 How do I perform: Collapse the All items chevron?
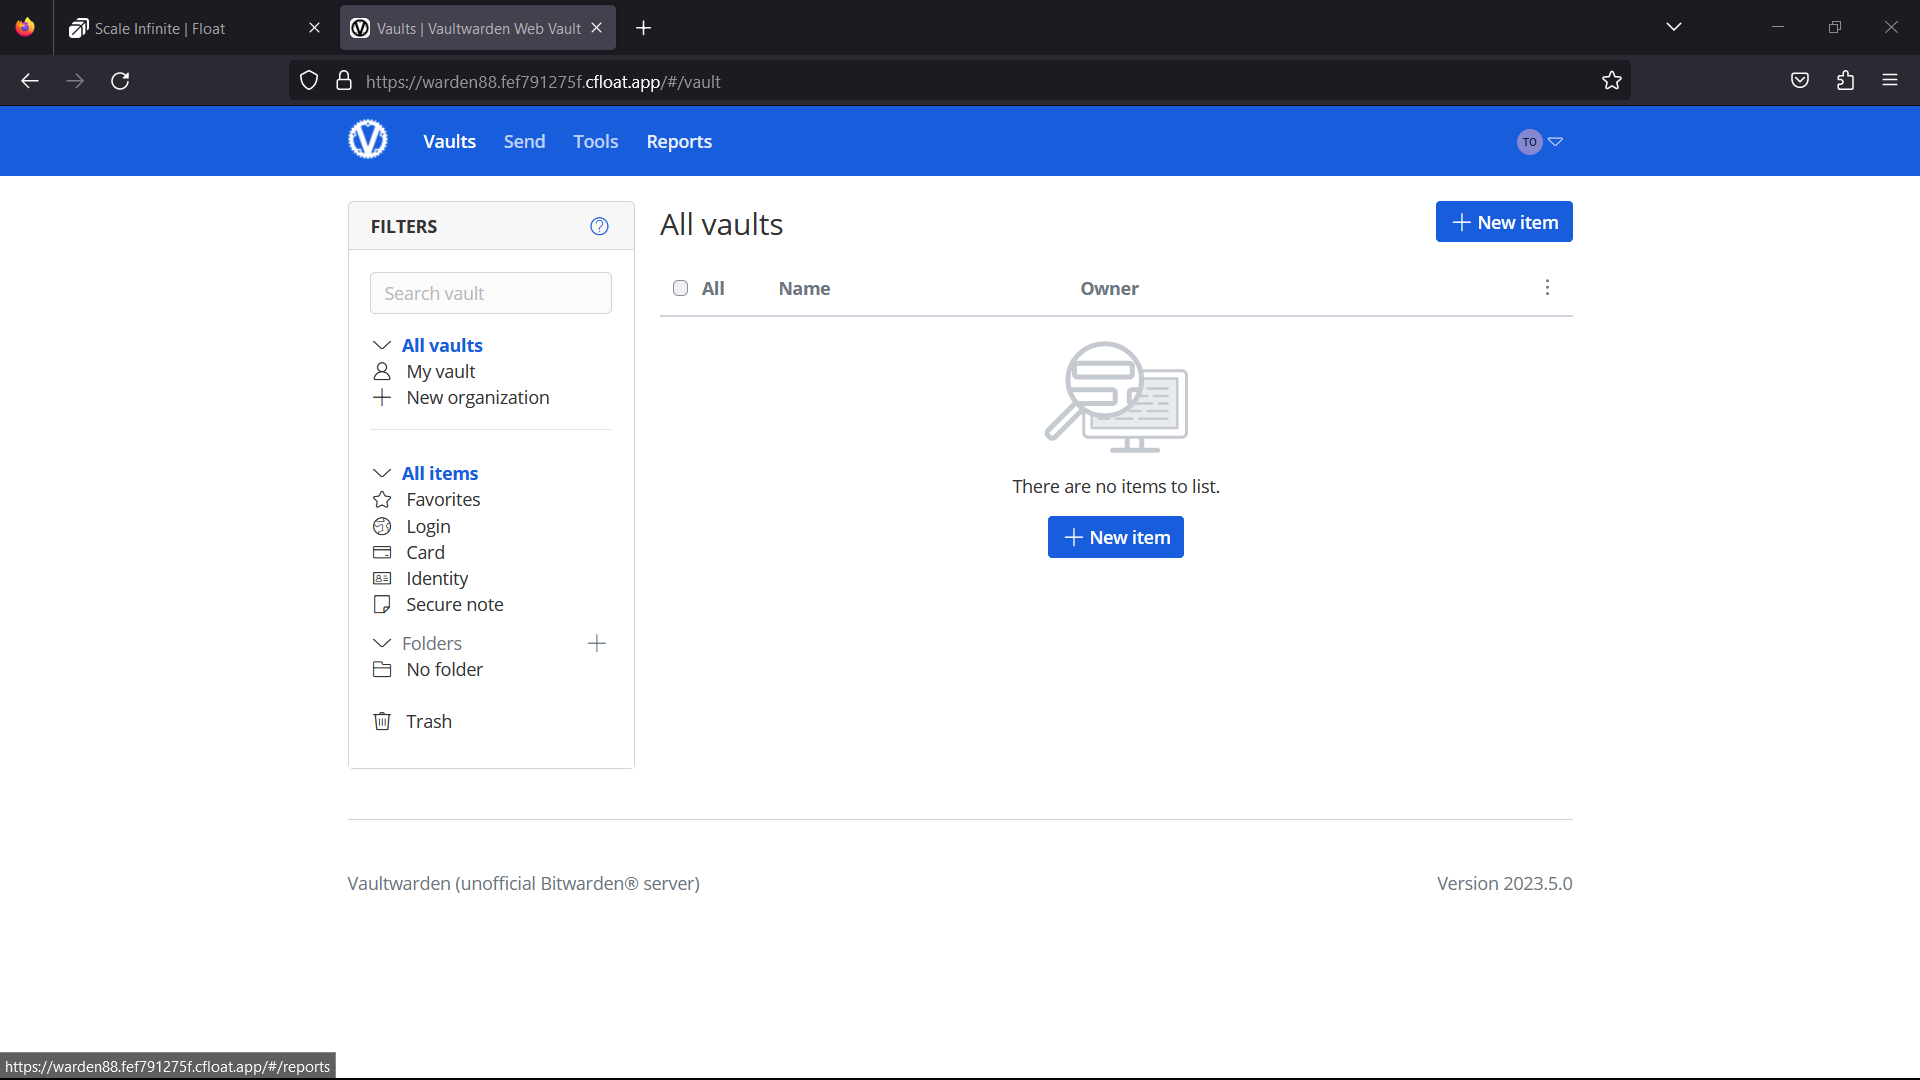pyautogui.click(x=382, y=473)
